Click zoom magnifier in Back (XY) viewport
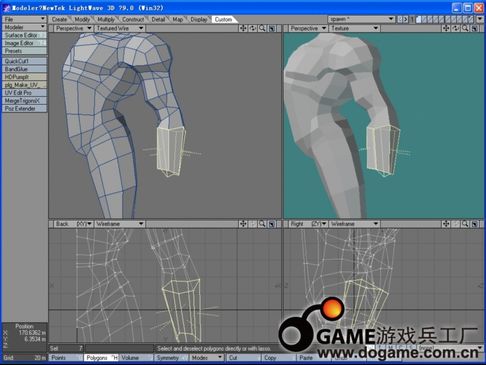The width and height of the screenshot is (486, 365). click(x=262, y=224)
